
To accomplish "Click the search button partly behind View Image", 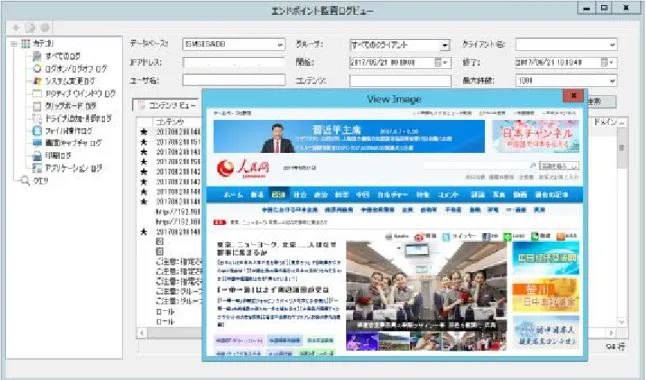I will coord(601,101).
